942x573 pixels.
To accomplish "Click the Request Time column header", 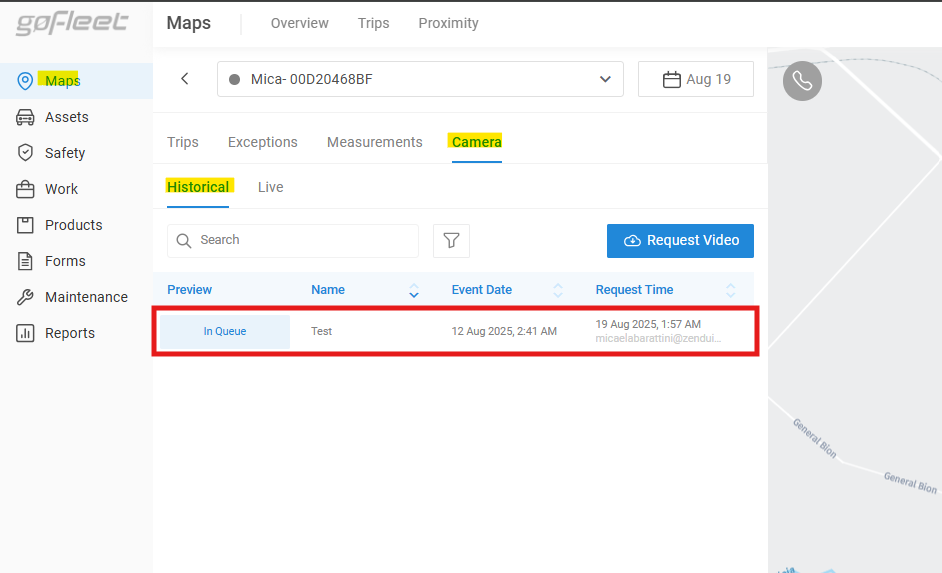I will point(634,290).
